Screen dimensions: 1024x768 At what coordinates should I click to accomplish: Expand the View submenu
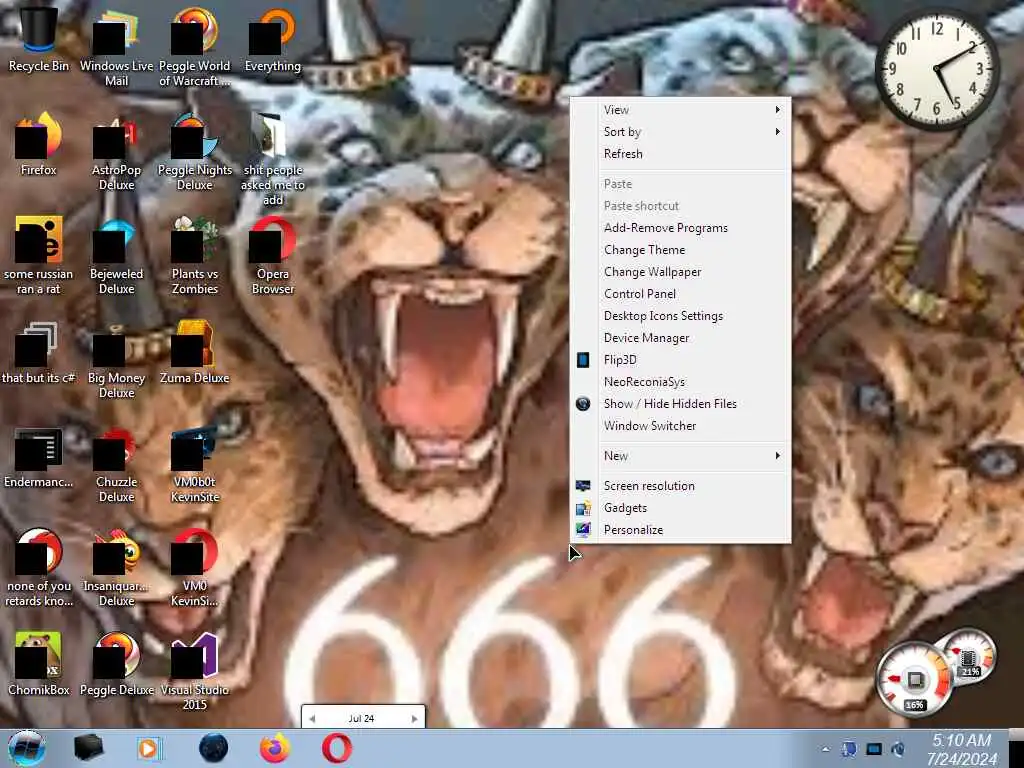click(680, 110)
